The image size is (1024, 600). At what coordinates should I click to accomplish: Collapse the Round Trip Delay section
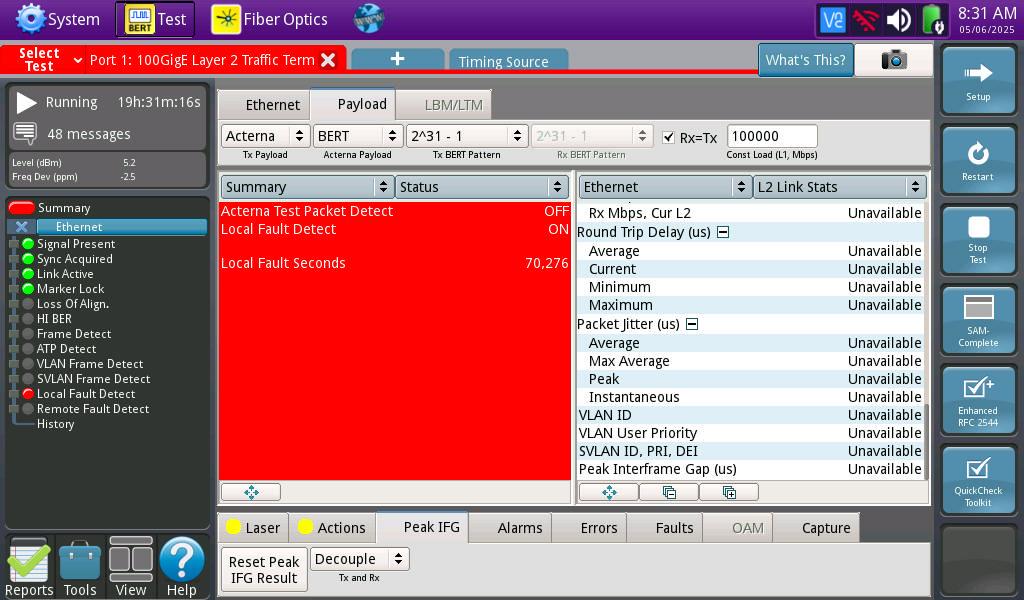pos(723,232)
